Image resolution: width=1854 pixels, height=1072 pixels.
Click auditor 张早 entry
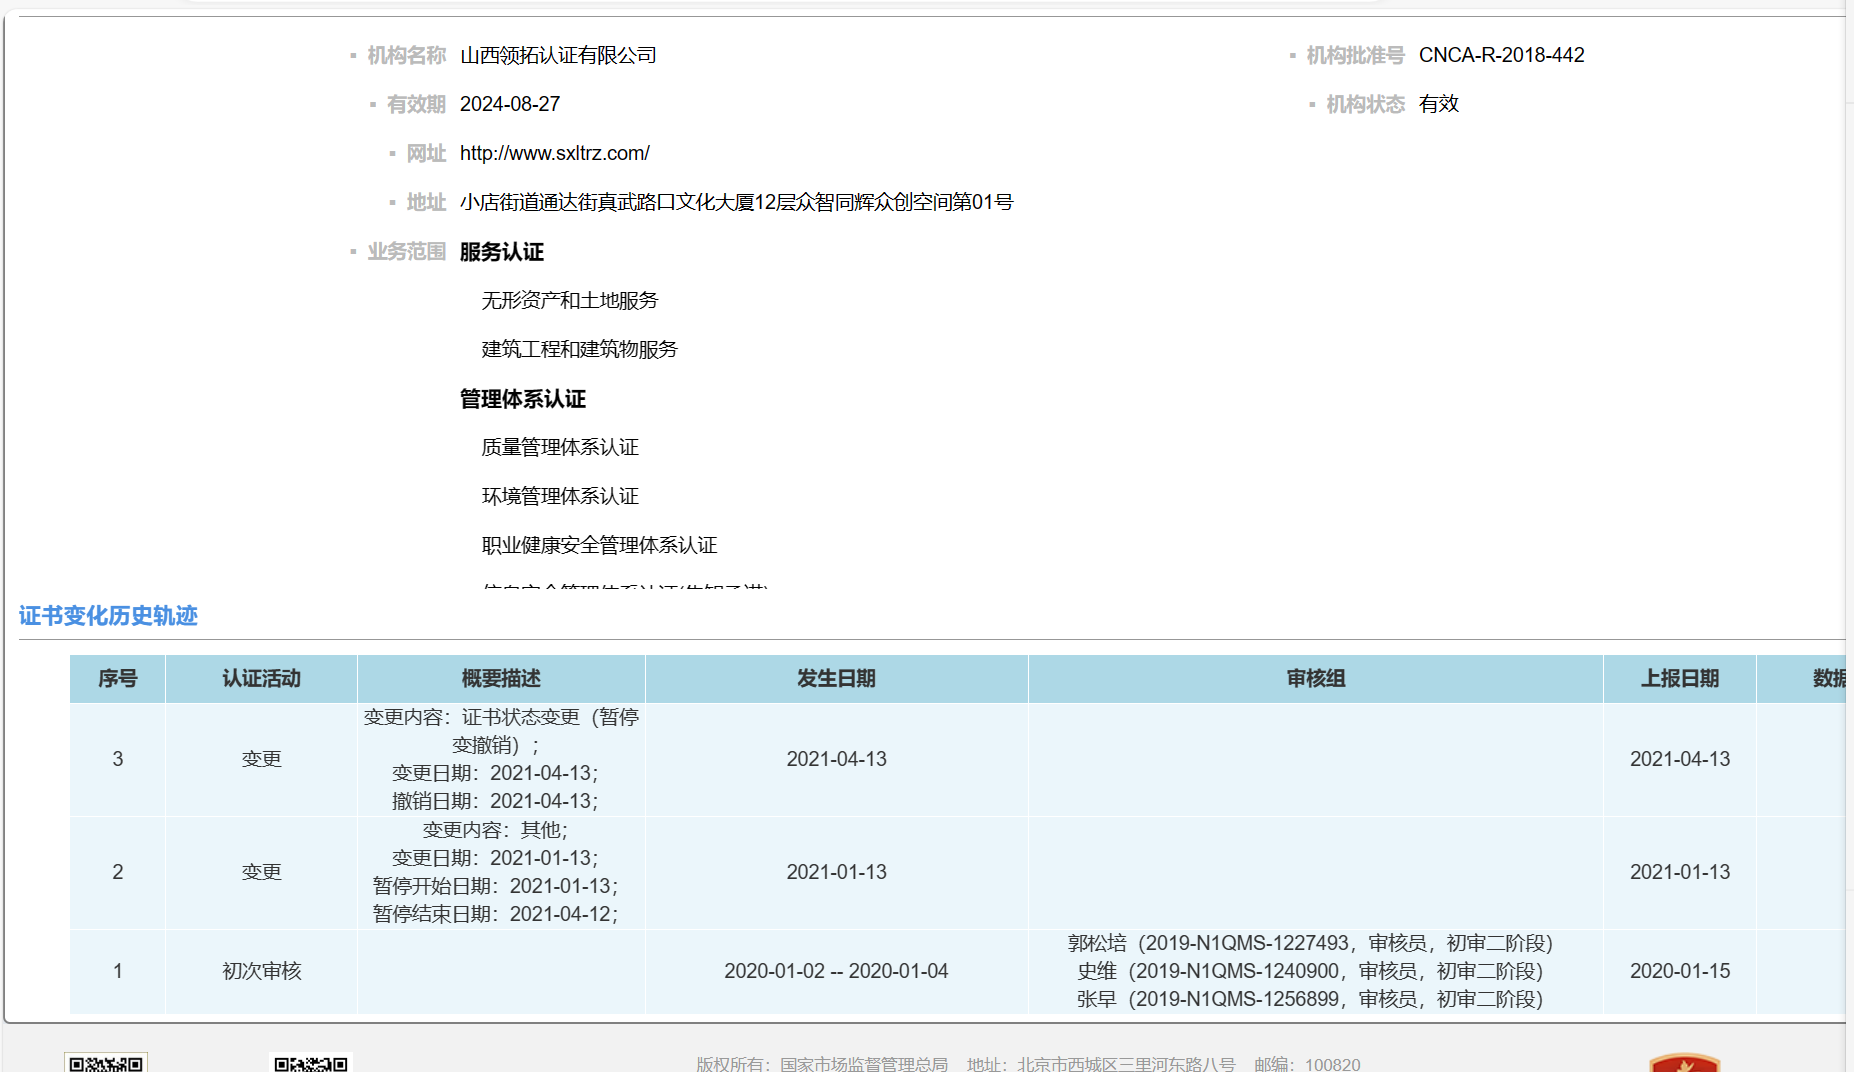[x=1310, y=999]
